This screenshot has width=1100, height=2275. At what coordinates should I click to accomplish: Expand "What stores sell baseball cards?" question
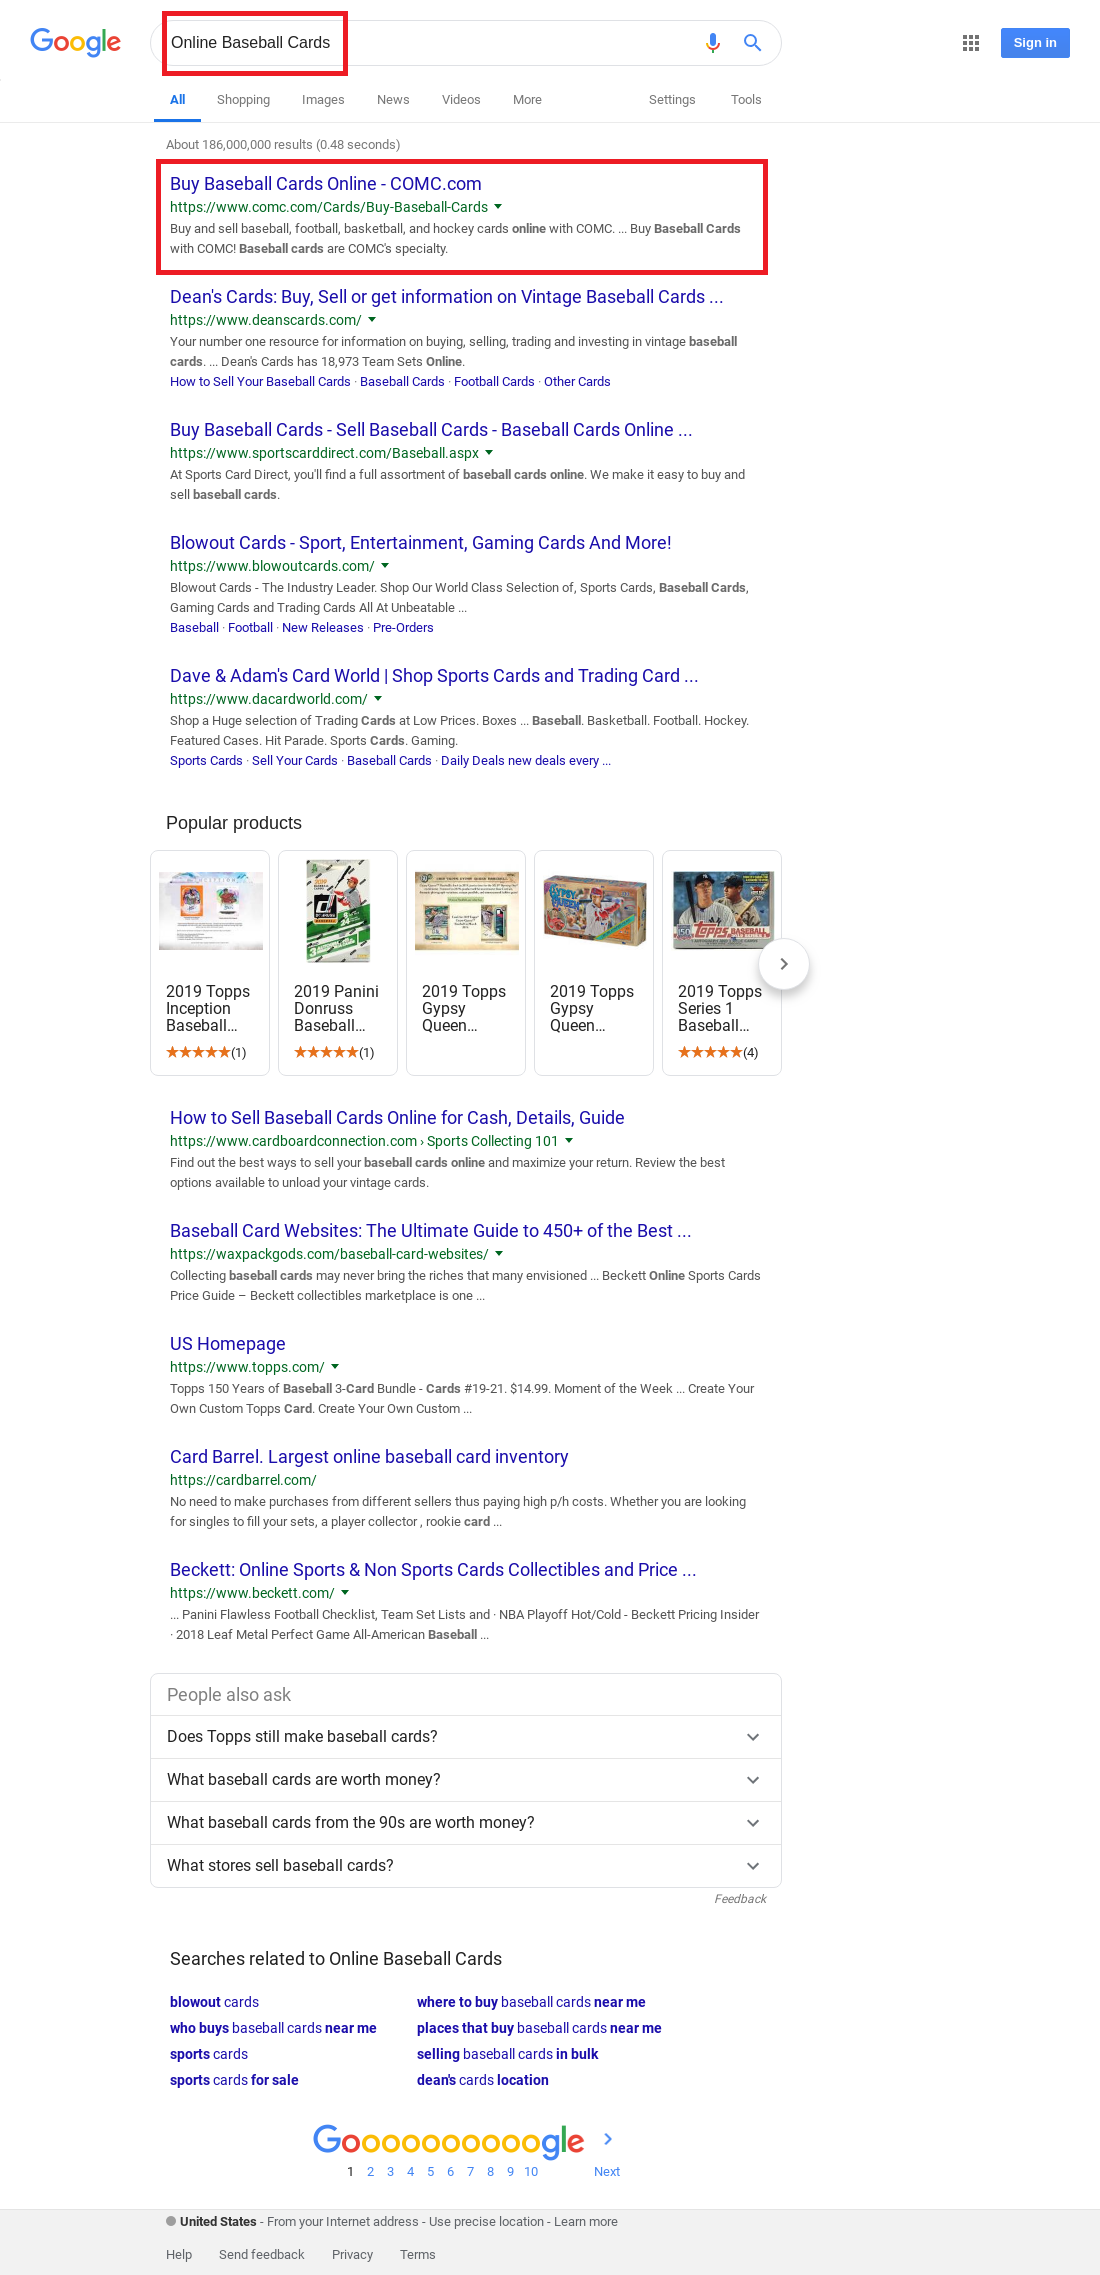point(466,1866)
